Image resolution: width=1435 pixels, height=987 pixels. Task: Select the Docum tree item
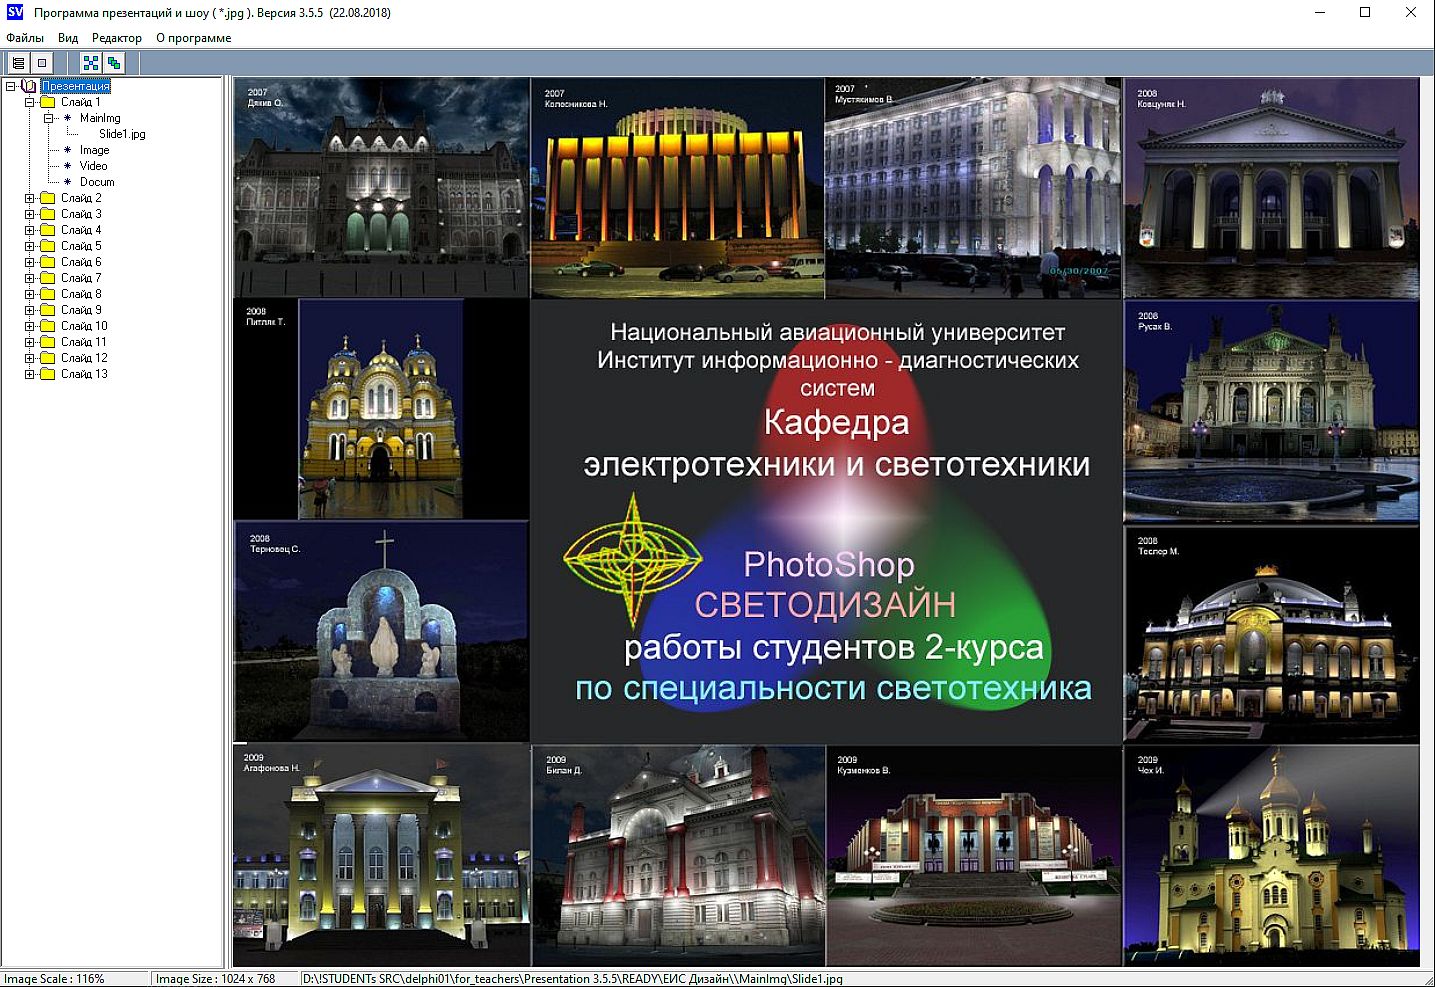(97, 182)
